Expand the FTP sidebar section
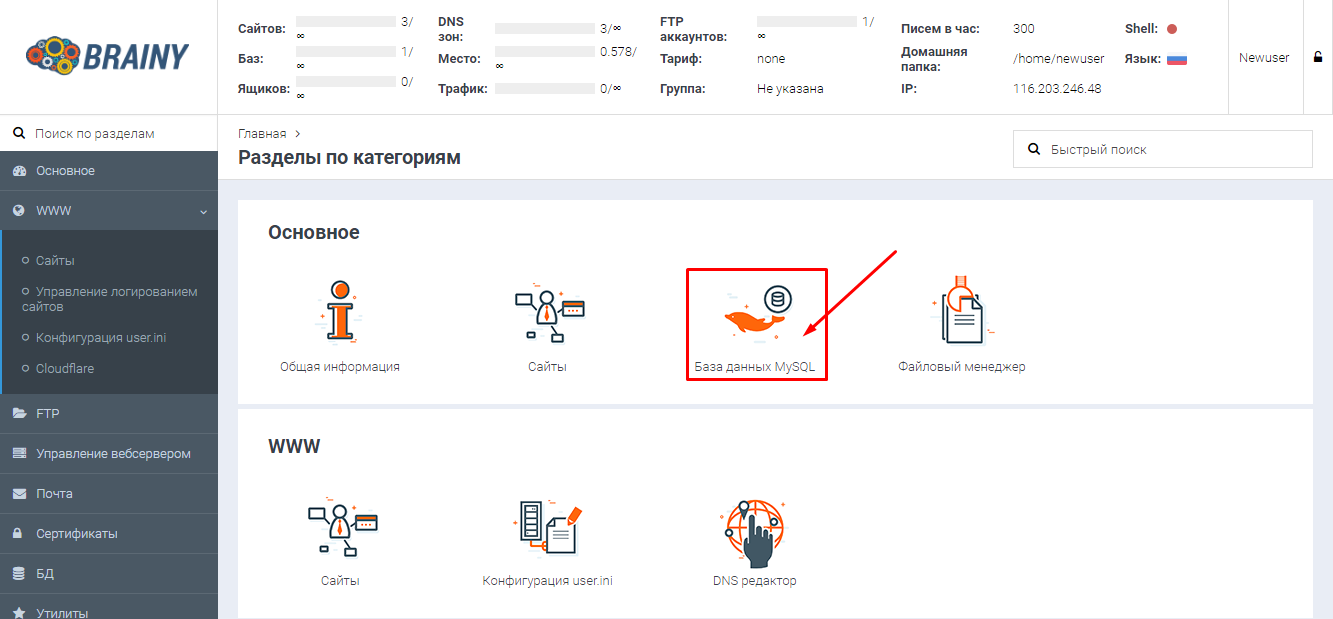Viewport: 1333px width, 619px height. click(x=108, y=413)
